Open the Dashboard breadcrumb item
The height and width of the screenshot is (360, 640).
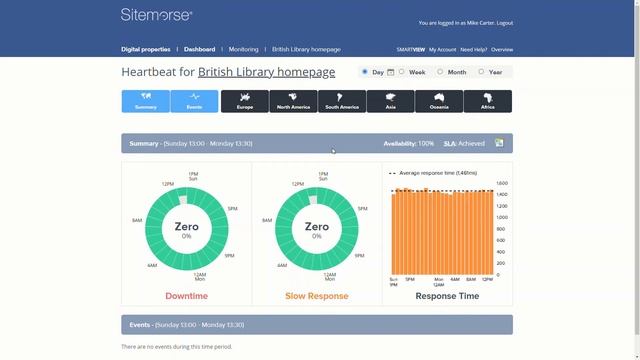(200, 49)
